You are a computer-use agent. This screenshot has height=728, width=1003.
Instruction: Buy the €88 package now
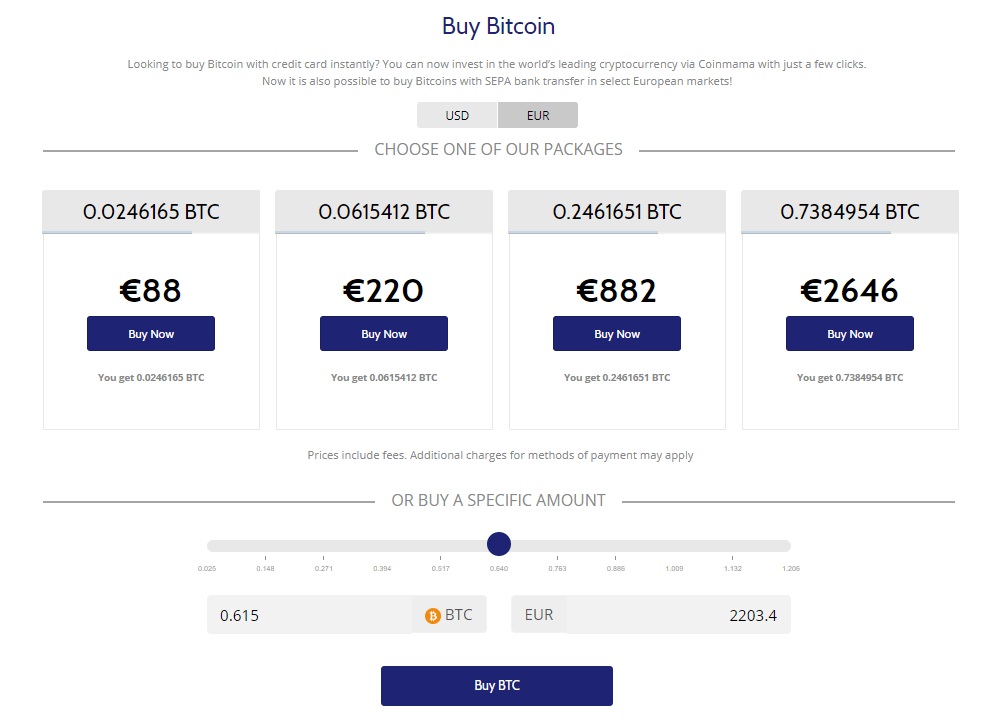pos(151,334)
